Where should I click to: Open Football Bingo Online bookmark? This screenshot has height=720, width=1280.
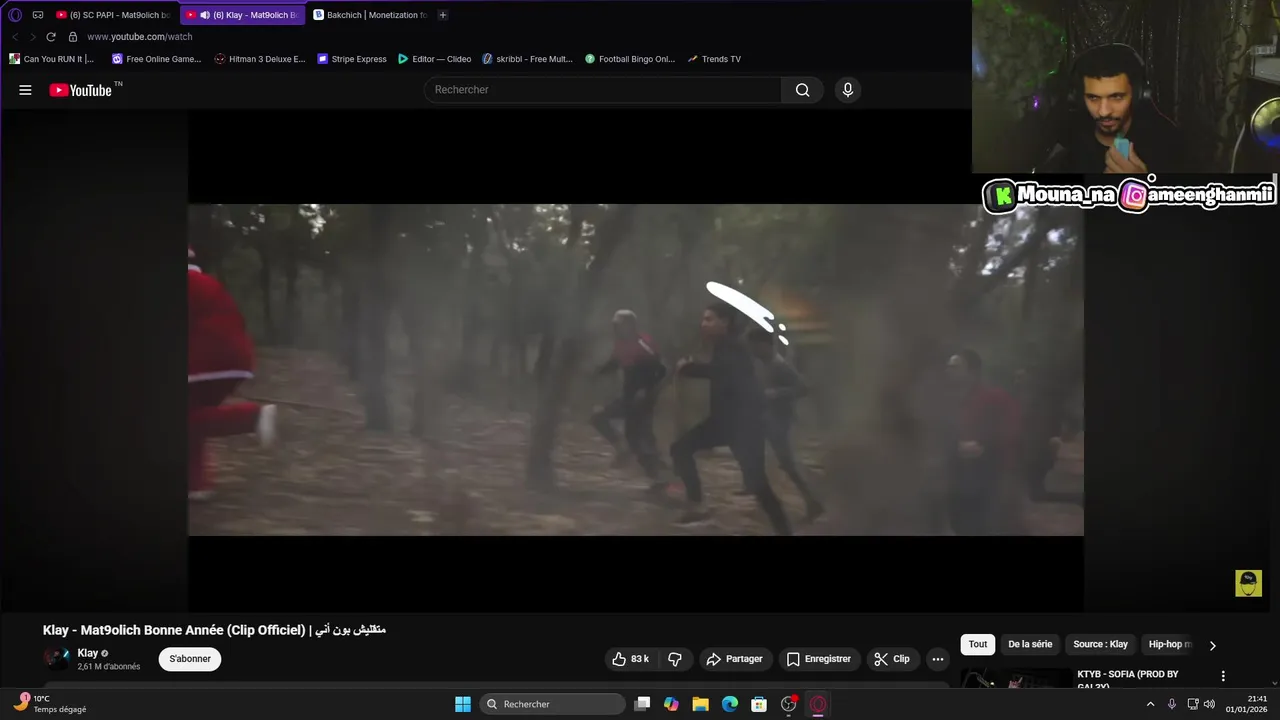coord(630,59)
